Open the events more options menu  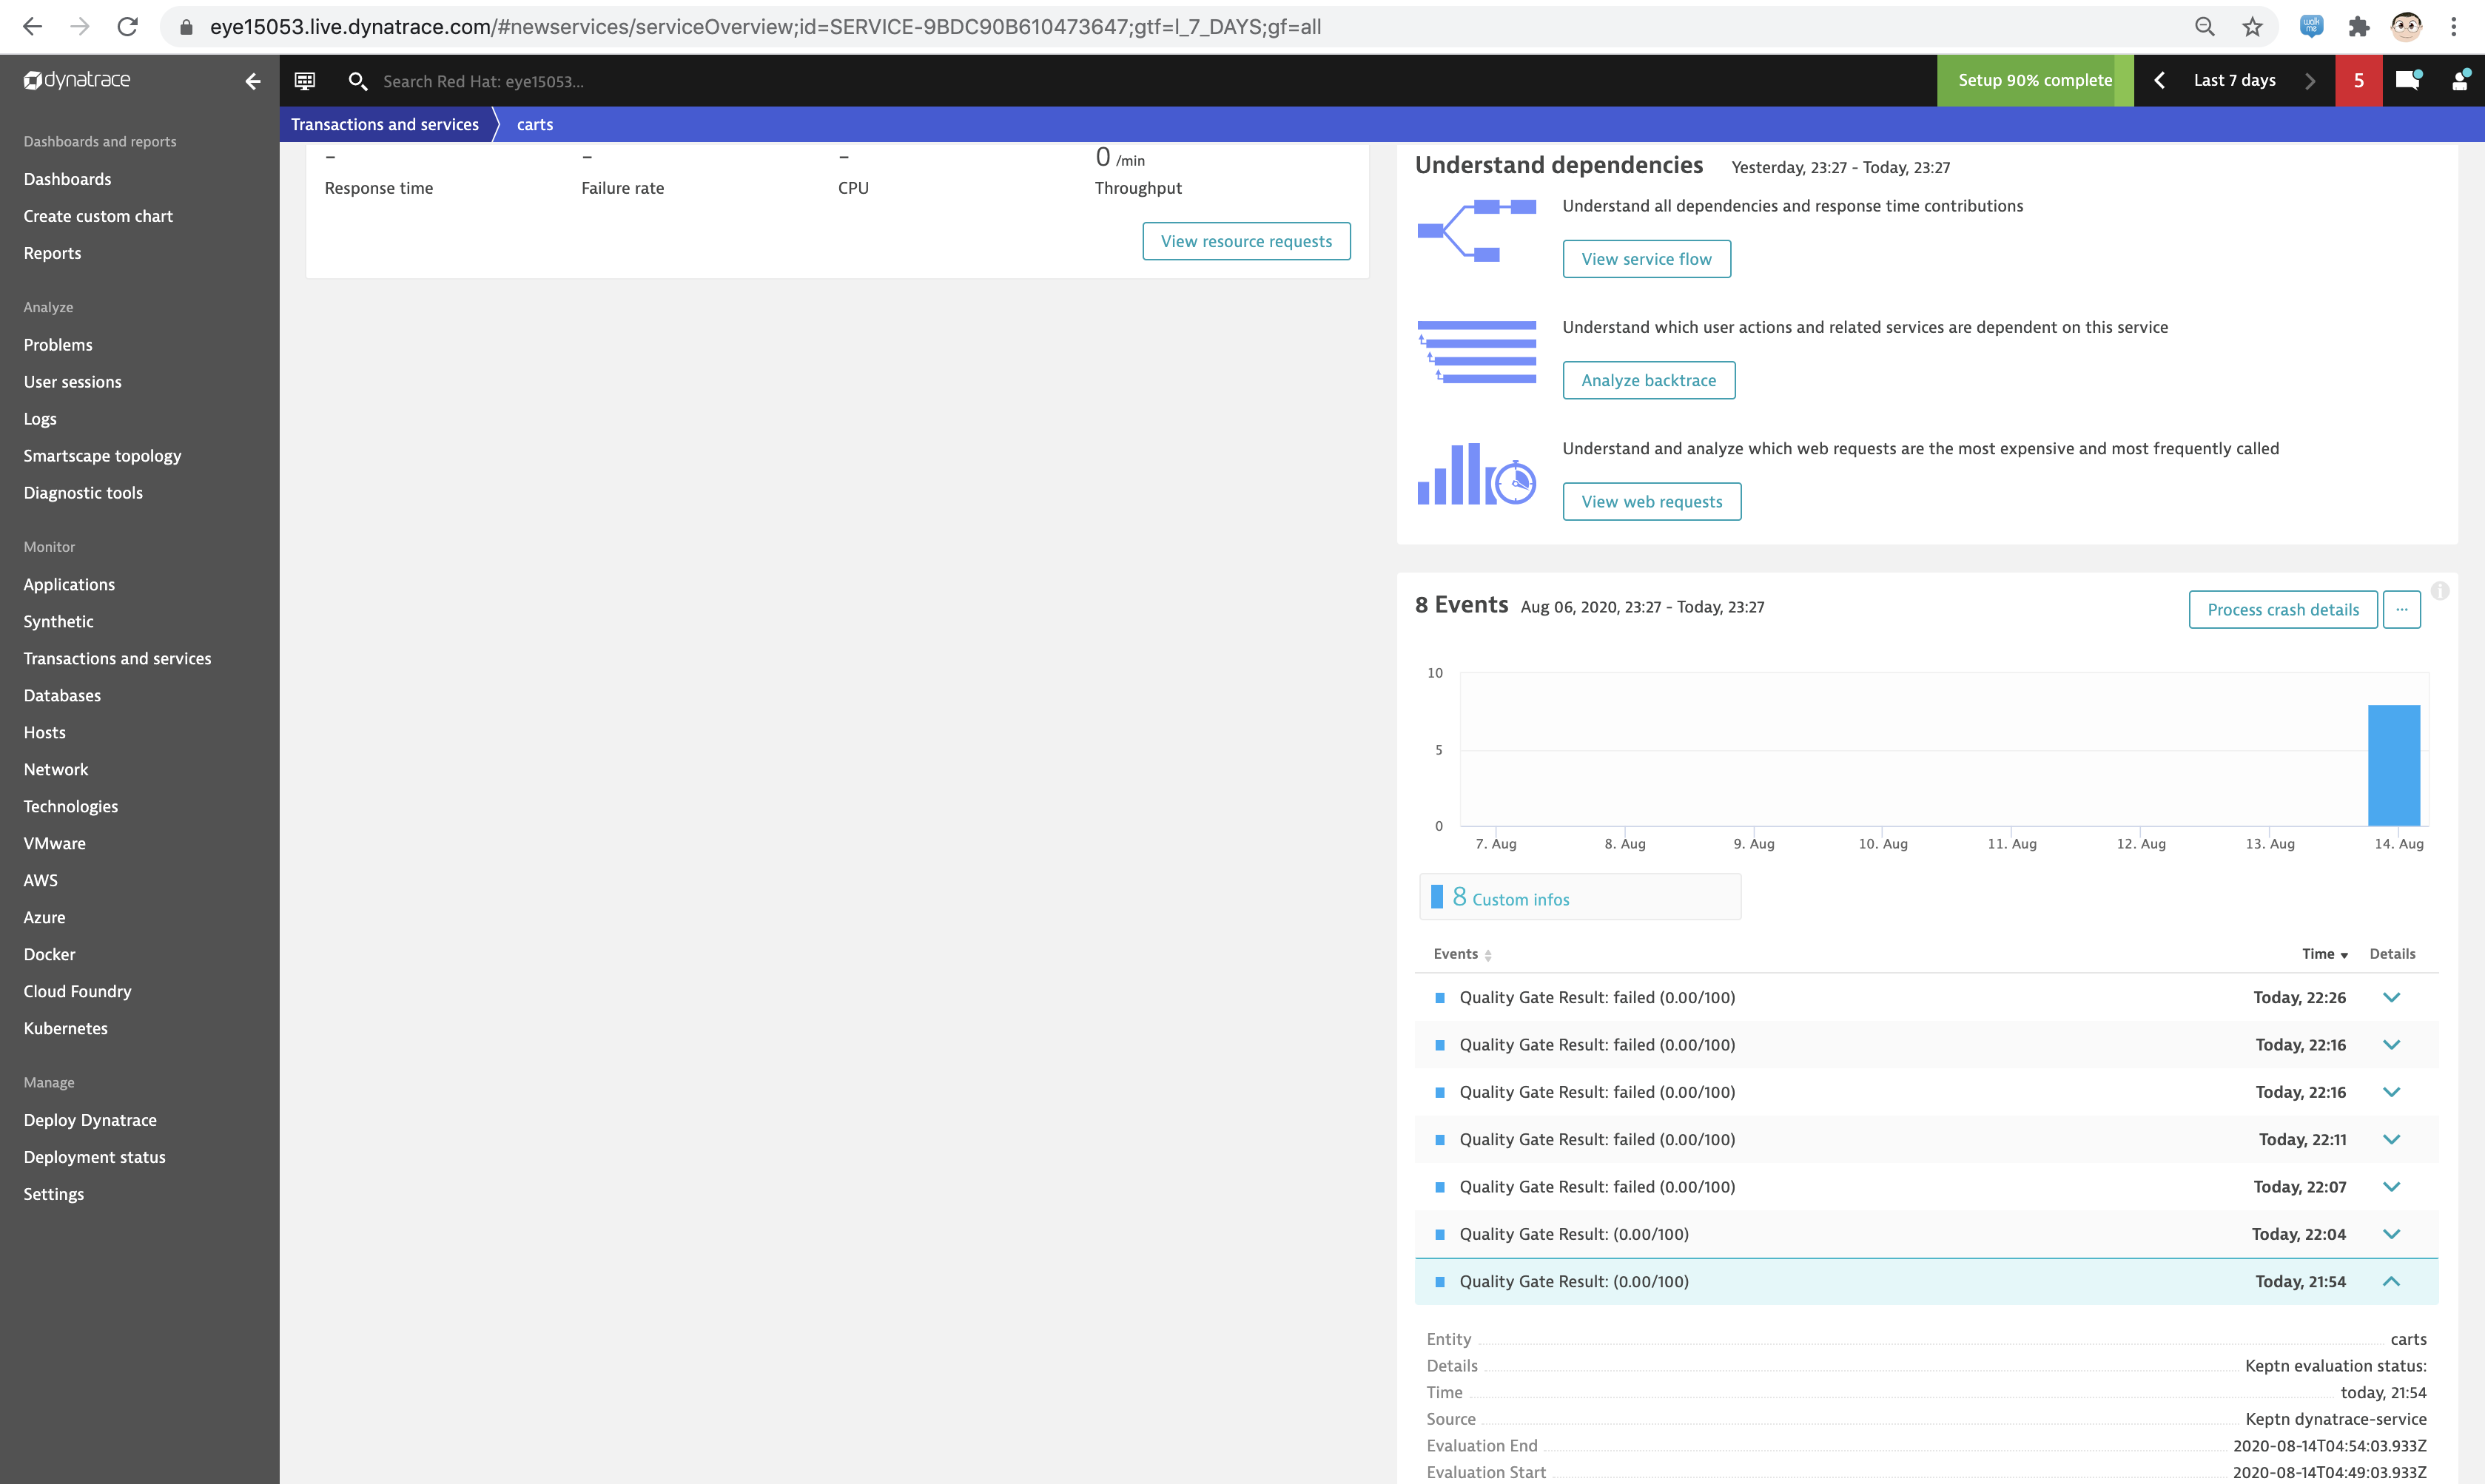[2401, 609]
